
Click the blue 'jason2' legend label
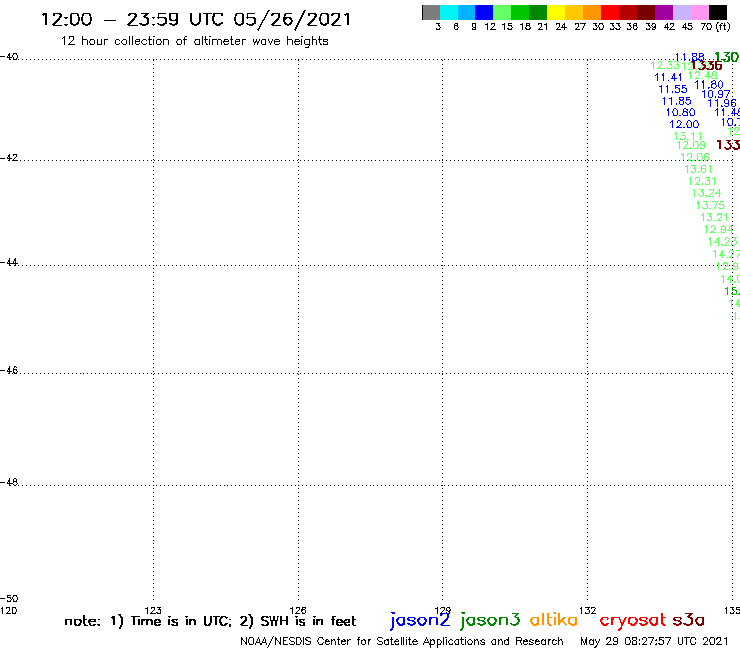[x=420, y=620]
